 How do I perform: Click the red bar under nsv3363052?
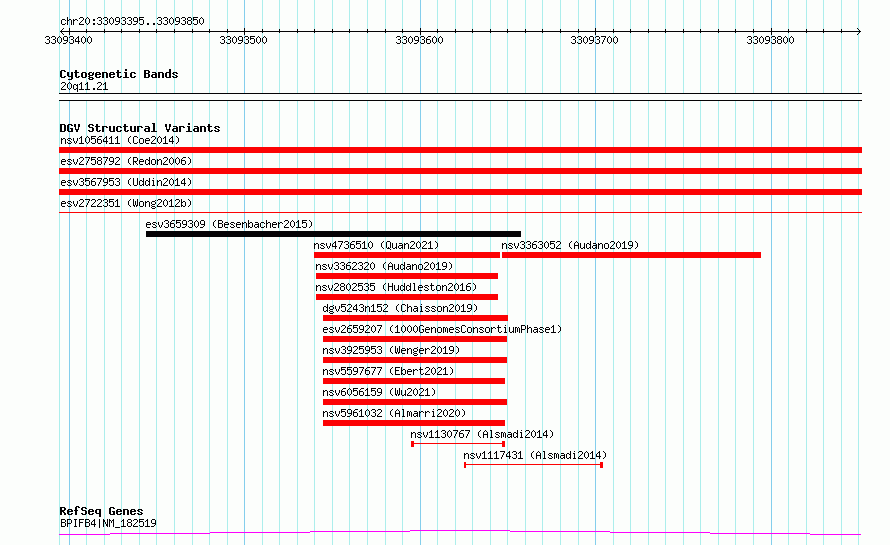(631, 255)
